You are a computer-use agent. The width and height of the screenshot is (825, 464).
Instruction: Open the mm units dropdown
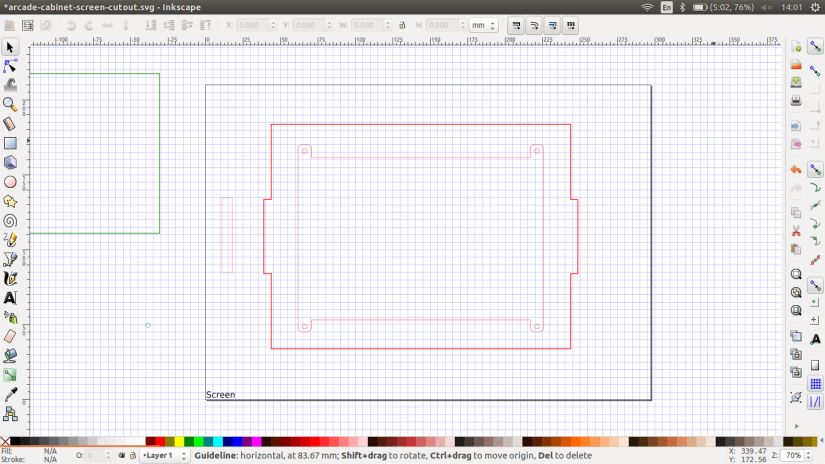(484, 25)
